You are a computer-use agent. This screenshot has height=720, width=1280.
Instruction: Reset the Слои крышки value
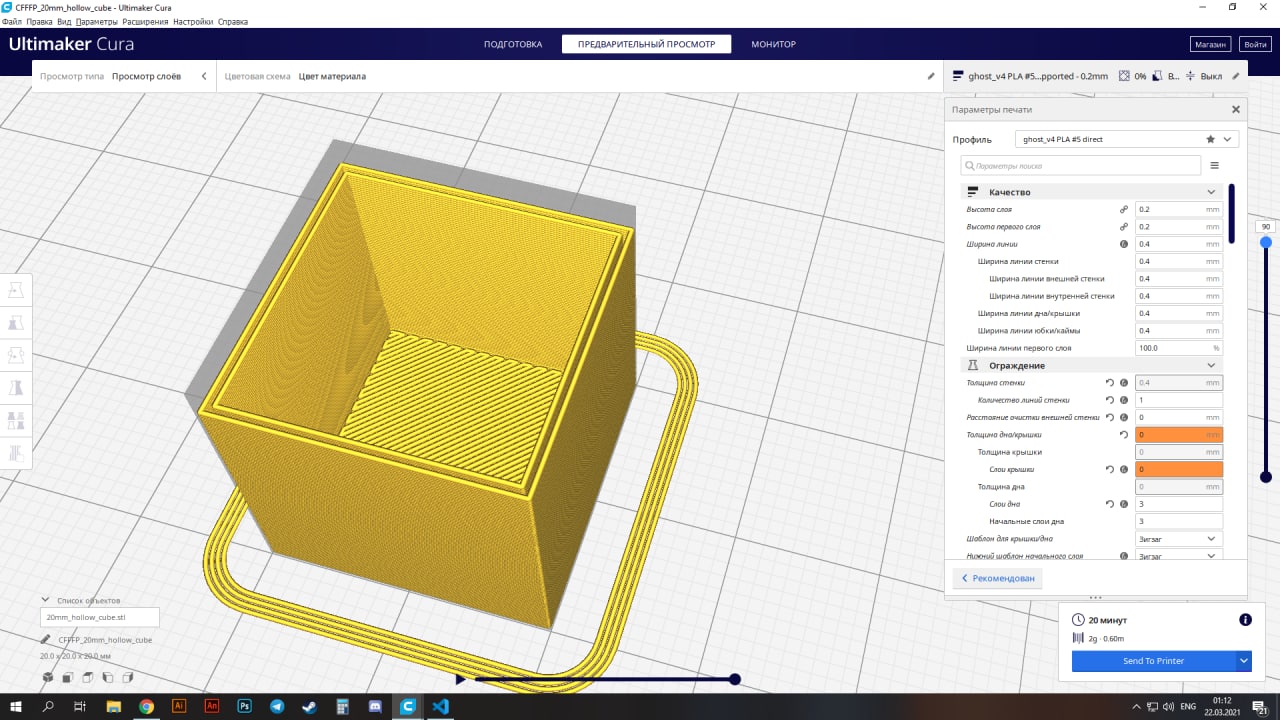1109,469
